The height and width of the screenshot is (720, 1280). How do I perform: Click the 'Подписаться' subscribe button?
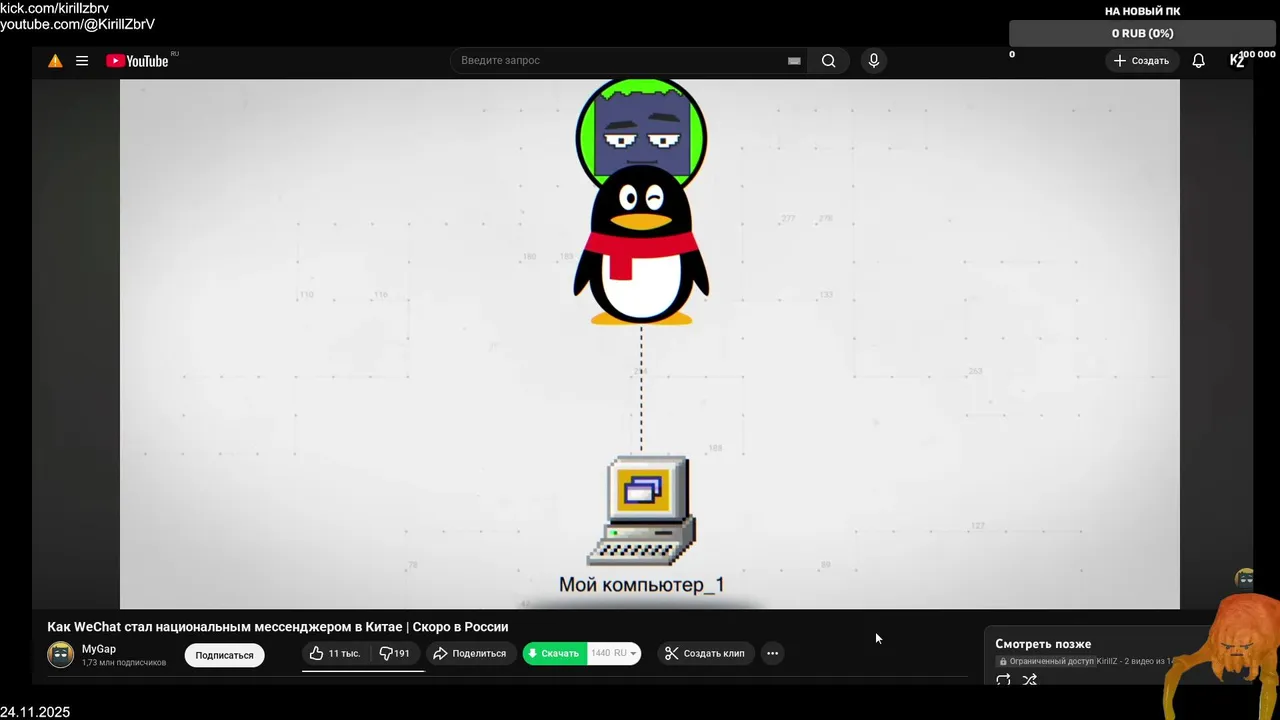tap(224, 655)
